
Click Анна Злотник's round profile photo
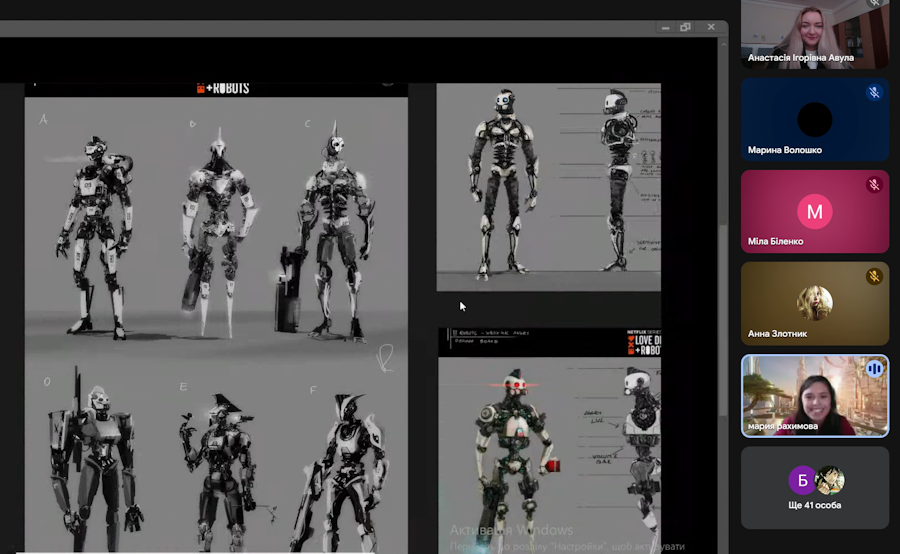[x=814, y=303]
